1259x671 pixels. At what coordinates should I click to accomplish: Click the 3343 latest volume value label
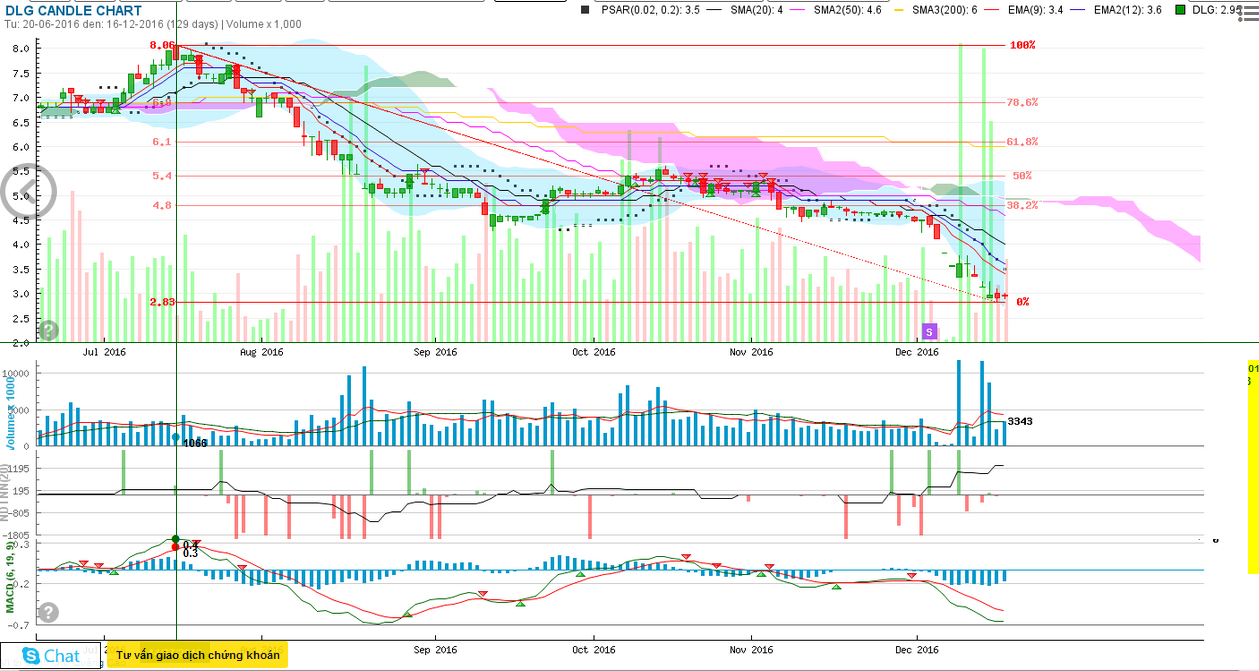click(1020, 421)
